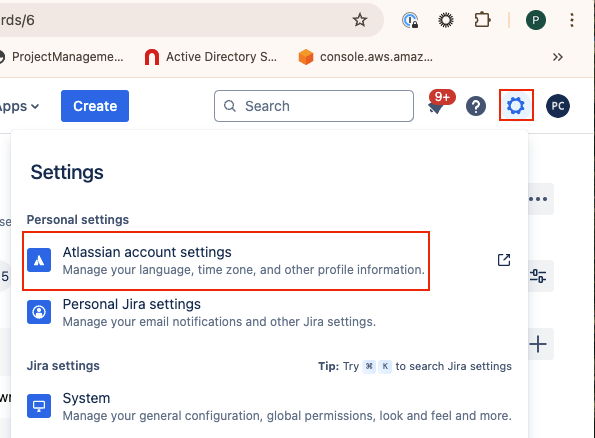Bookmark this page with the star icon
The height and width of the screenshot is (438, 595).
(x=360, y=20)
